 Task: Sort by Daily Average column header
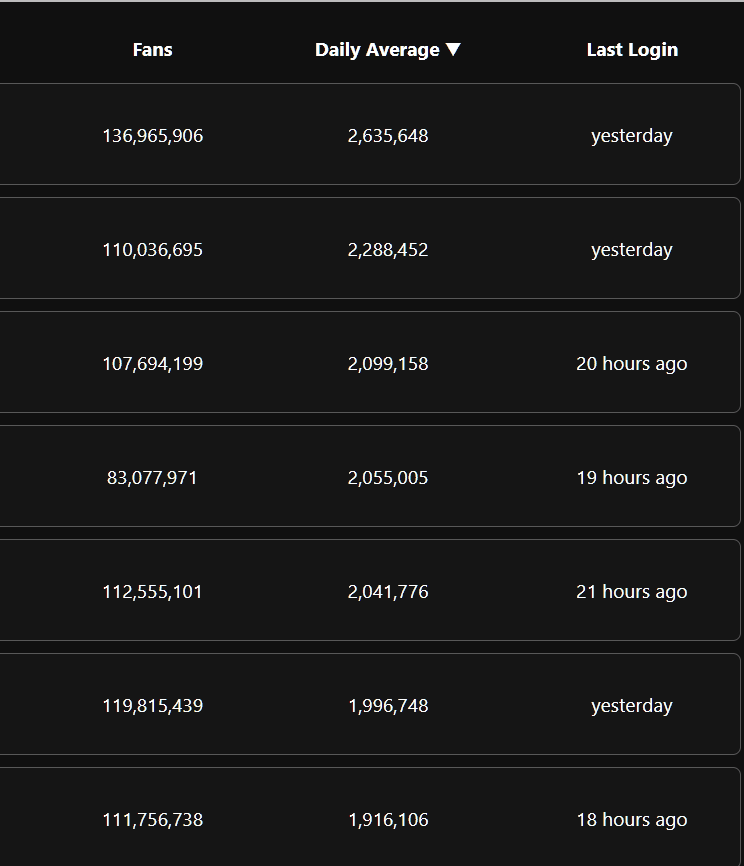coord(377,50)
